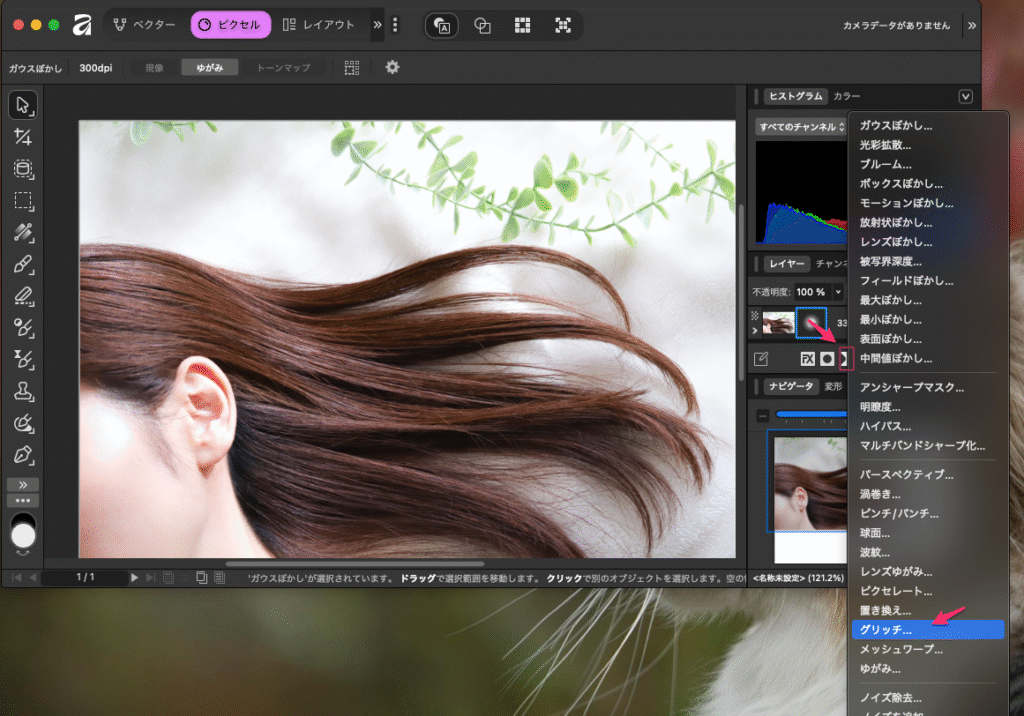This screenshot has width=1024, height=716.
Task: Select the Move tool arrow
Action: [x=24, y=105]
